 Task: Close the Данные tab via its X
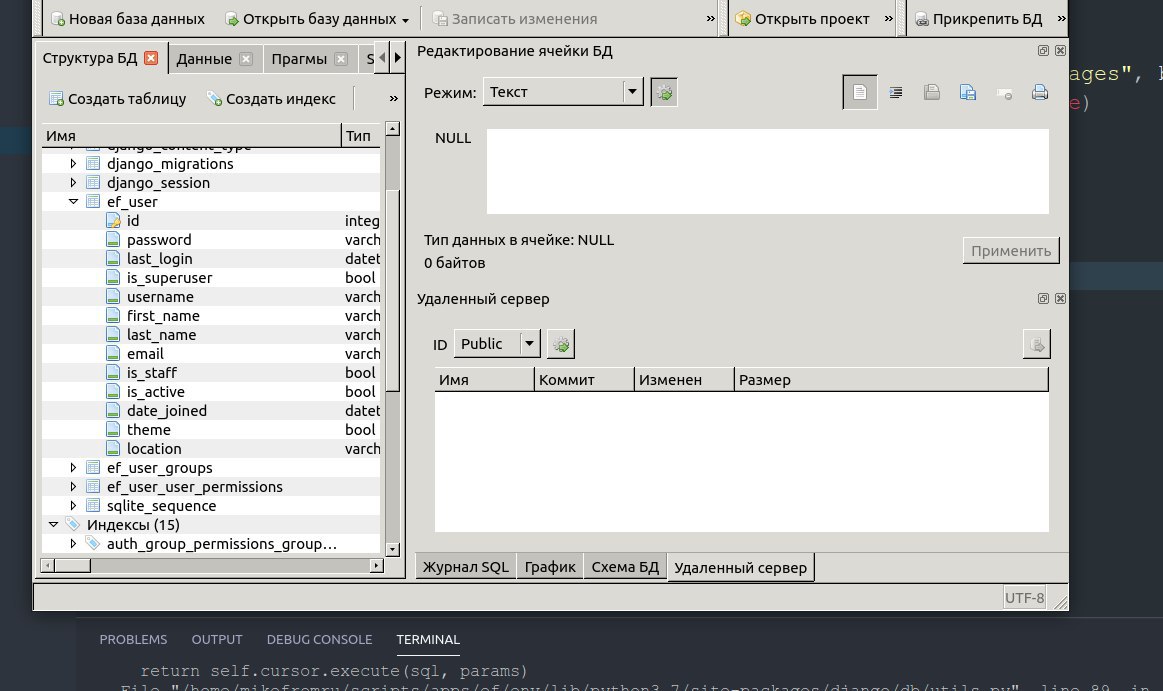tap(246, 59)
